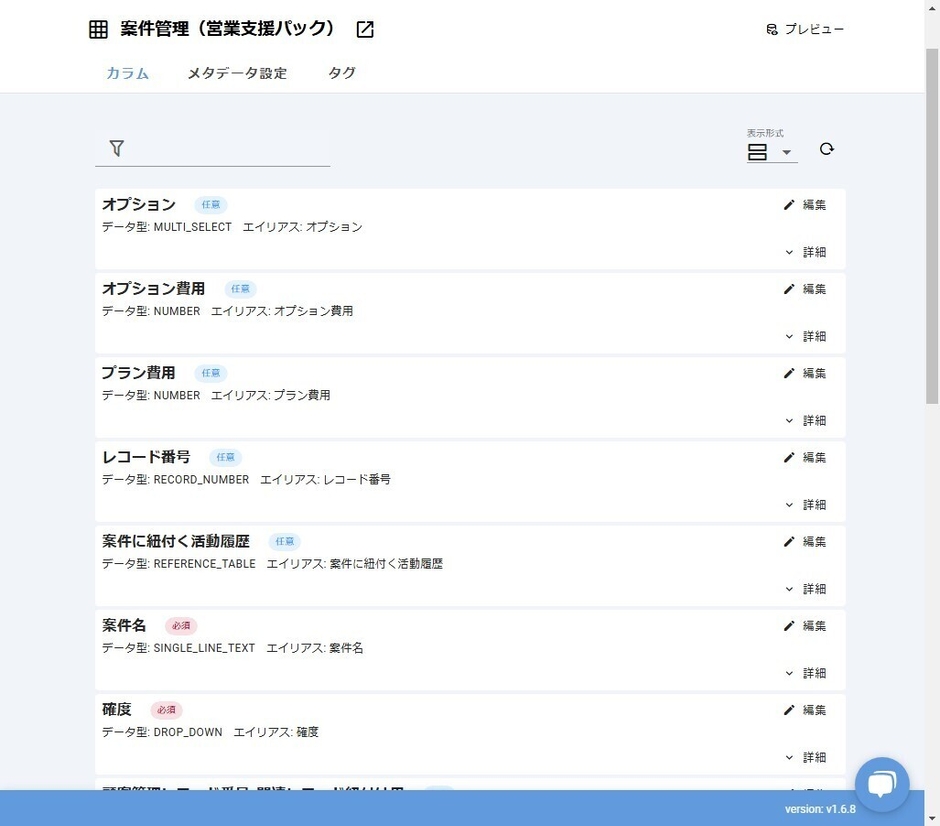
Task: Edit the レコード番号 column
Action: coord(805,457)
